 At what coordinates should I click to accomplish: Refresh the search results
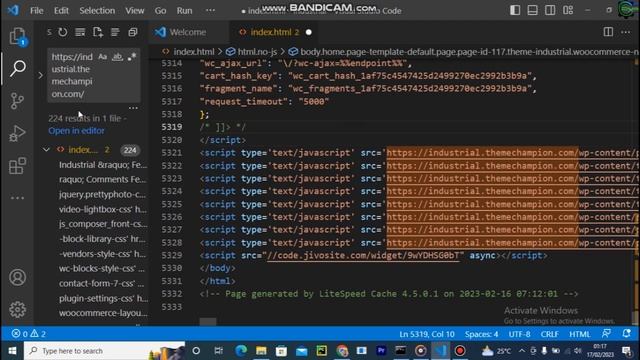62,32
